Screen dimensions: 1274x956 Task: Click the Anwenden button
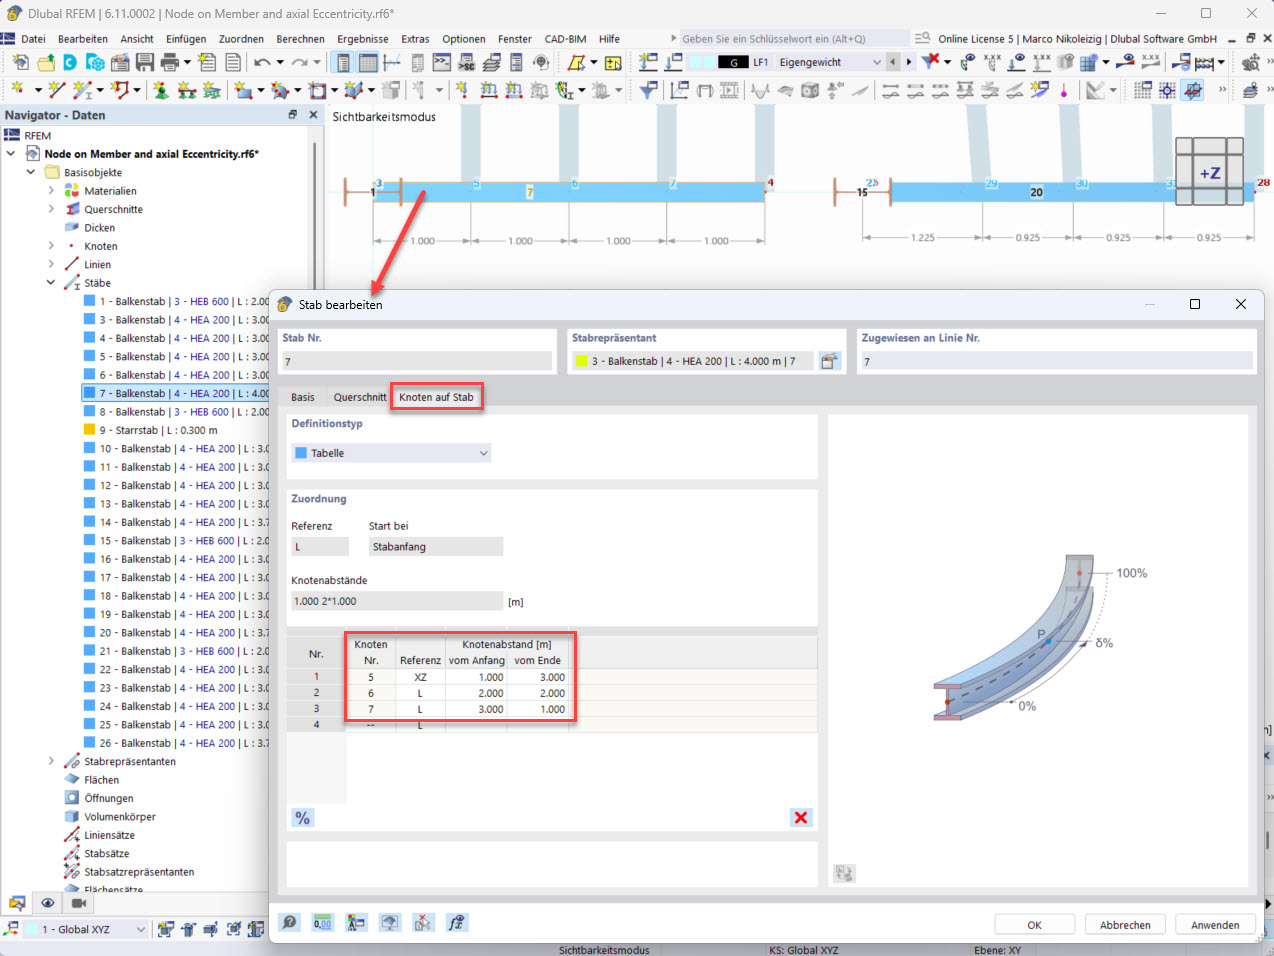pyautogui.click(x=1215, y=925)
